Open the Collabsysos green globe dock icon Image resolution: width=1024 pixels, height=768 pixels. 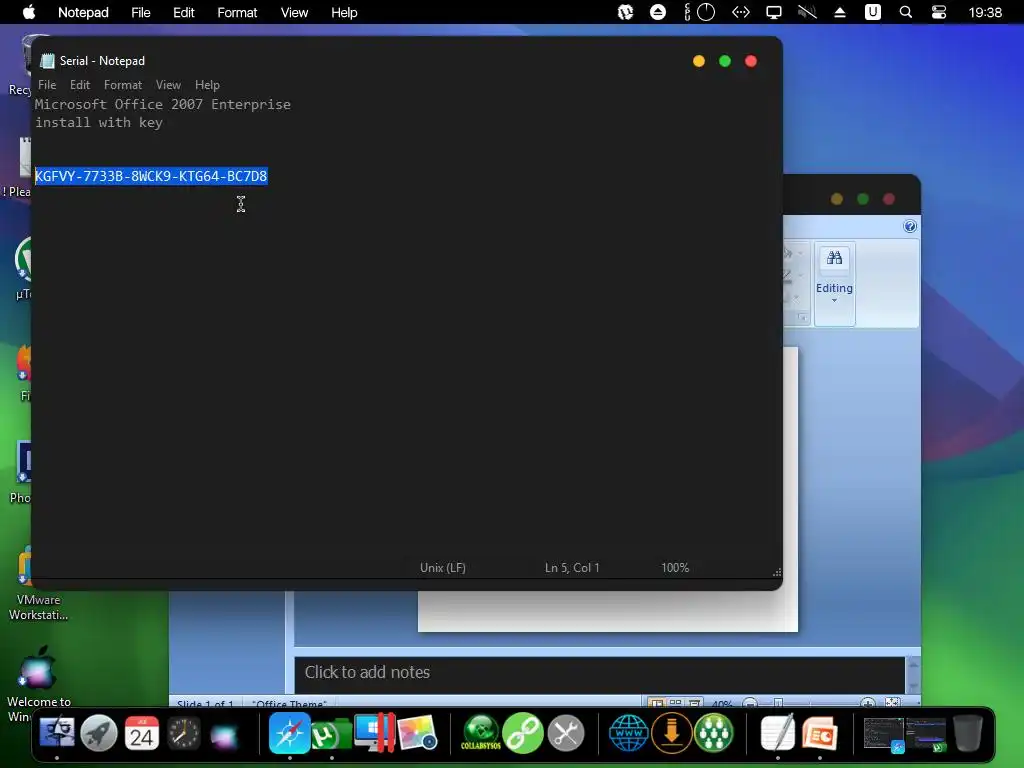click(x=481, y=733)
